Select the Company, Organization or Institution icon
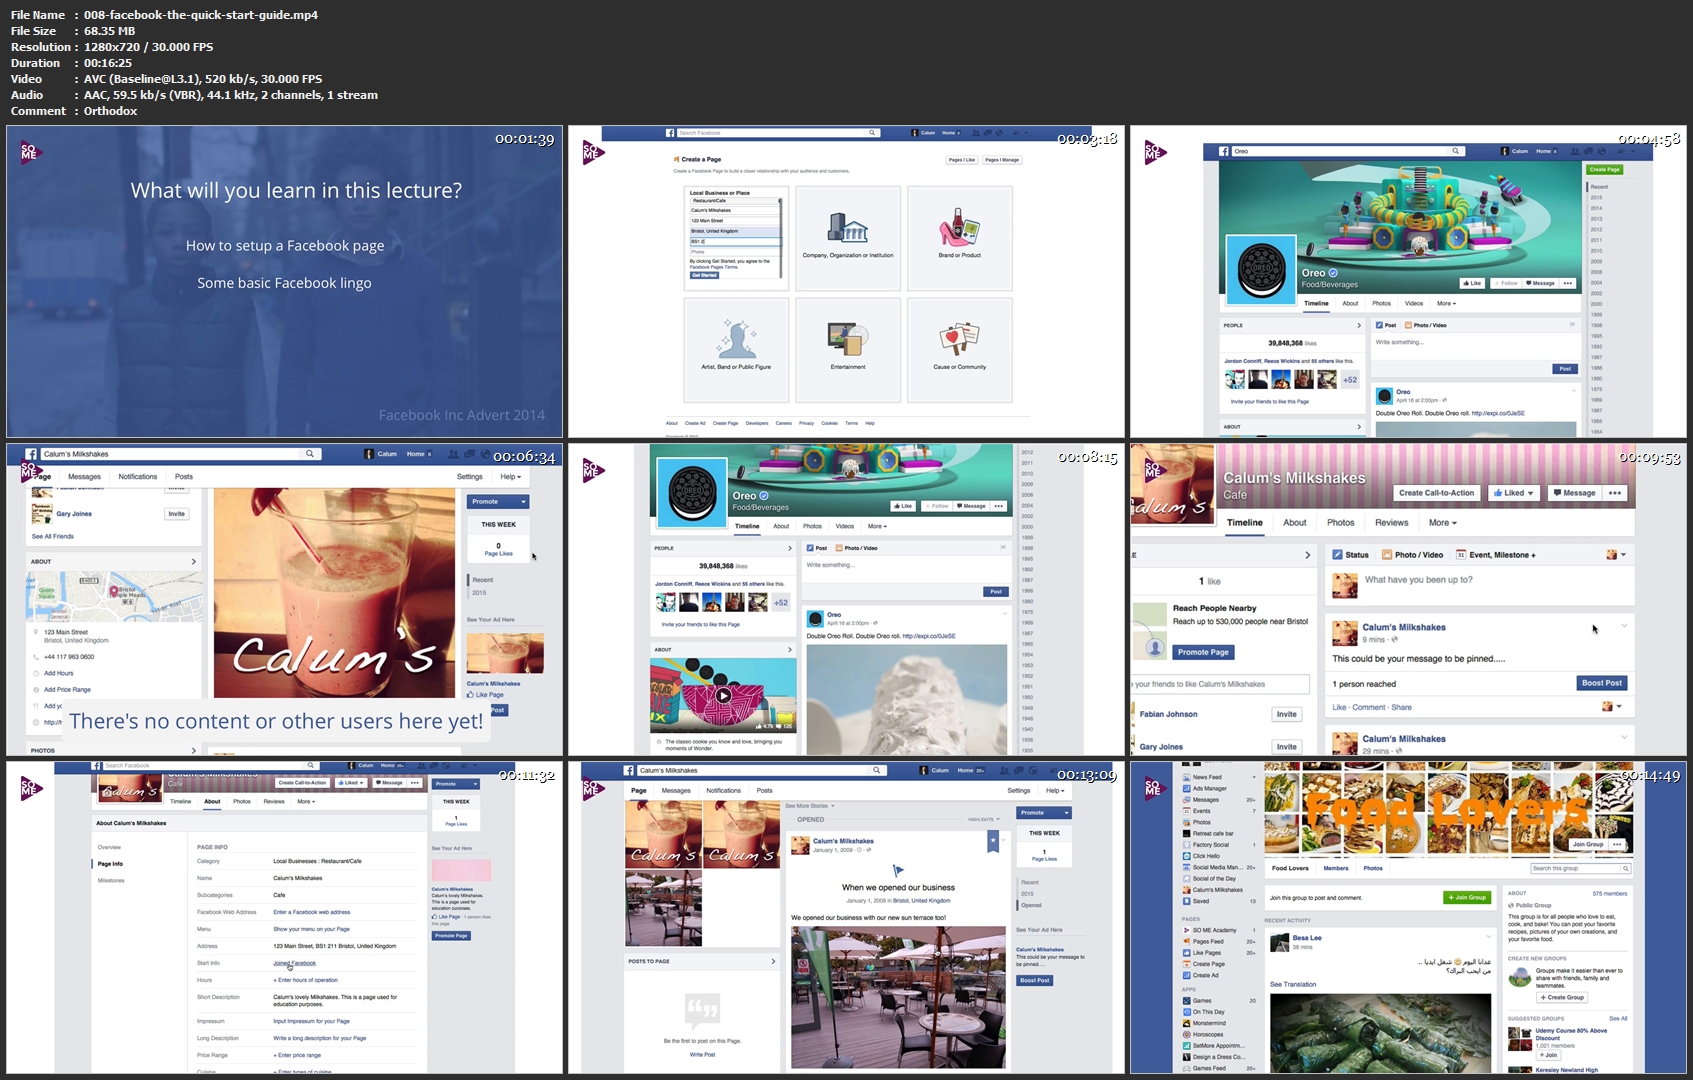The width and height of the screenshot is (1693, 1080). click(848, 228)
